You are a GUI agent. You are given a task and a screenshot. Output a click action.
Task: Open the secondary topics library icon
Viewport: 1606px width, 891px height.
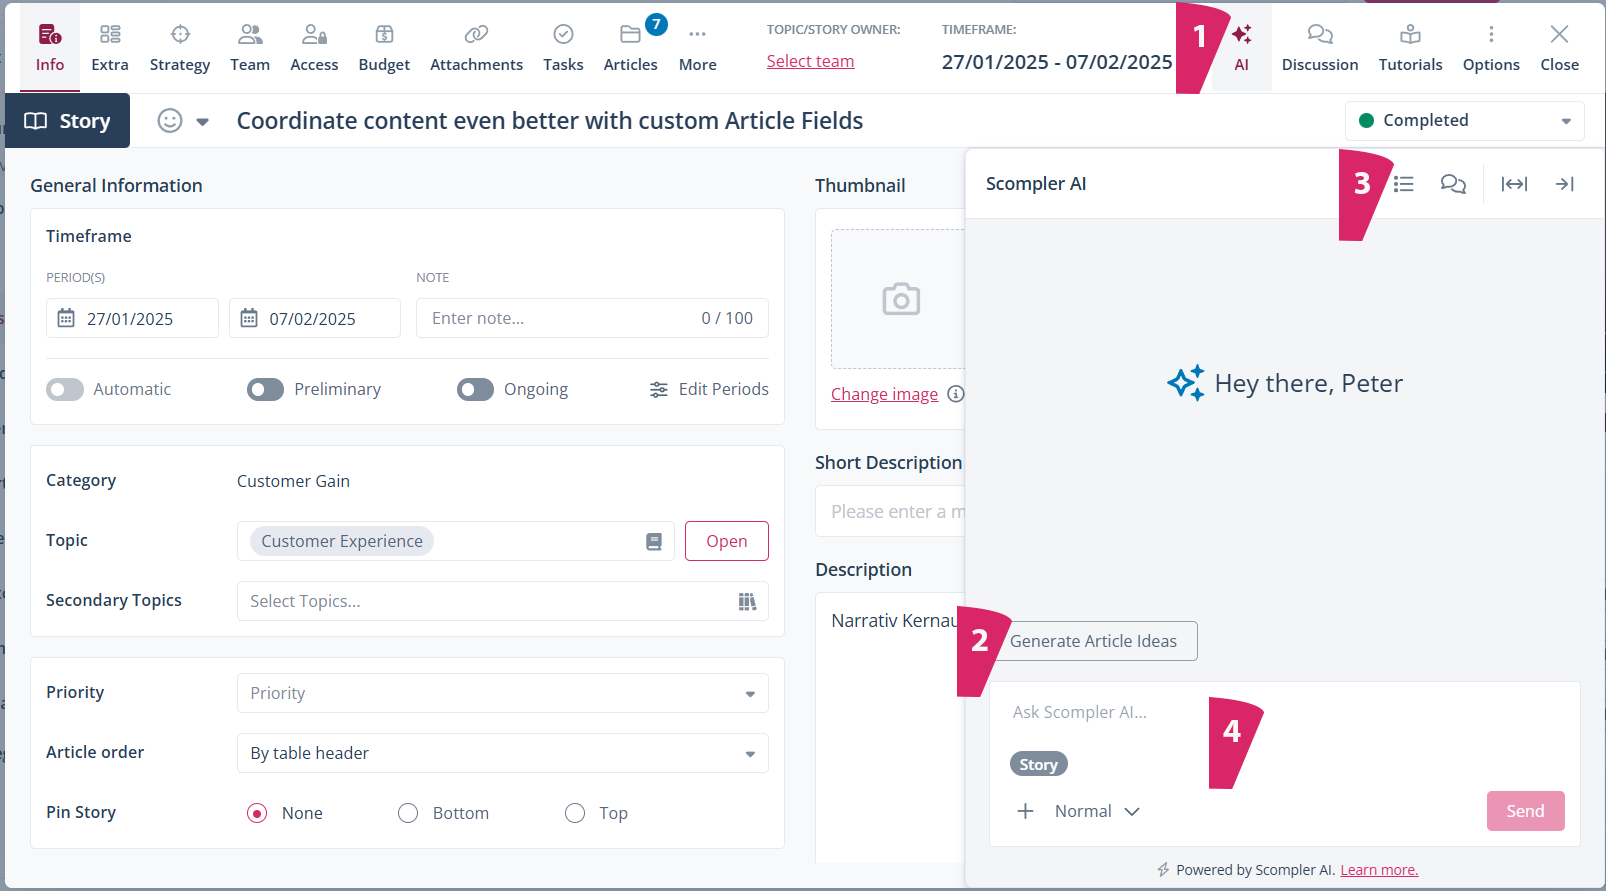pos(747,601)
